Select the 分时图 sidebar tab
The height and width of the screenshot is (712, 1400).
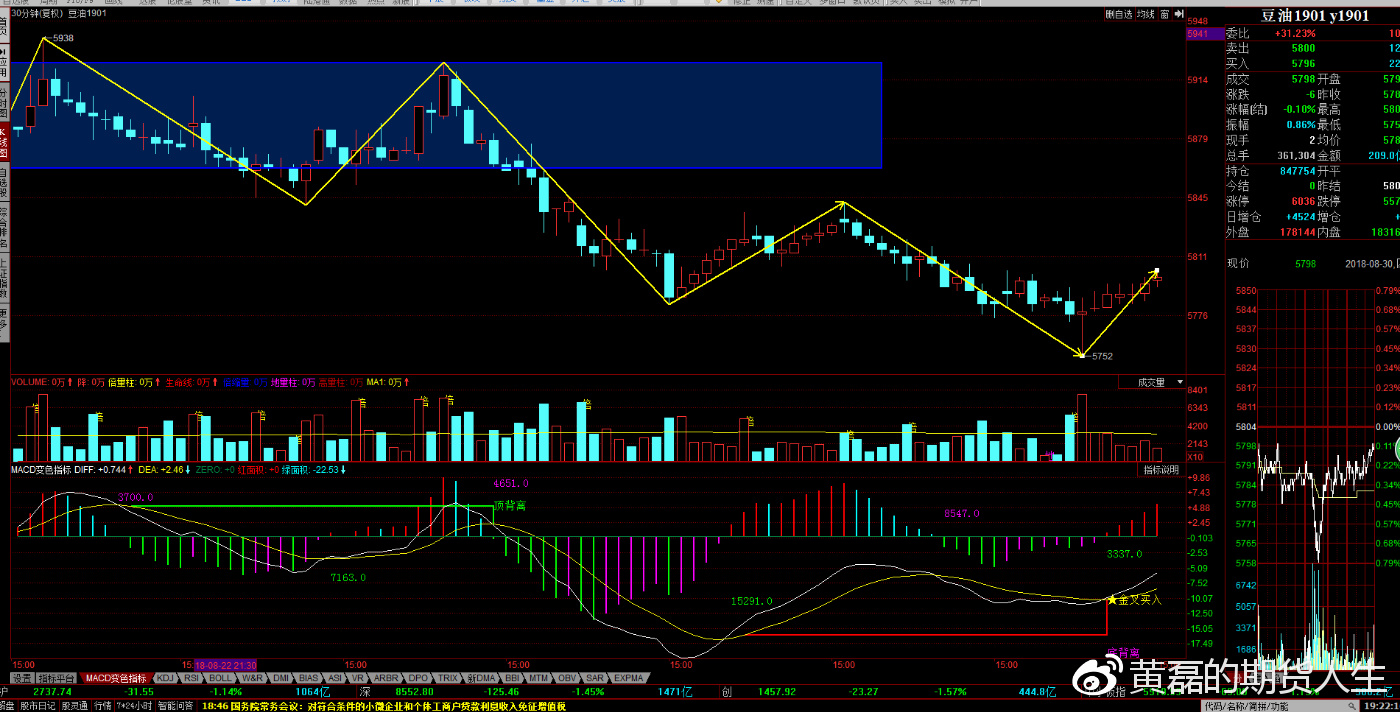(4, 103)
